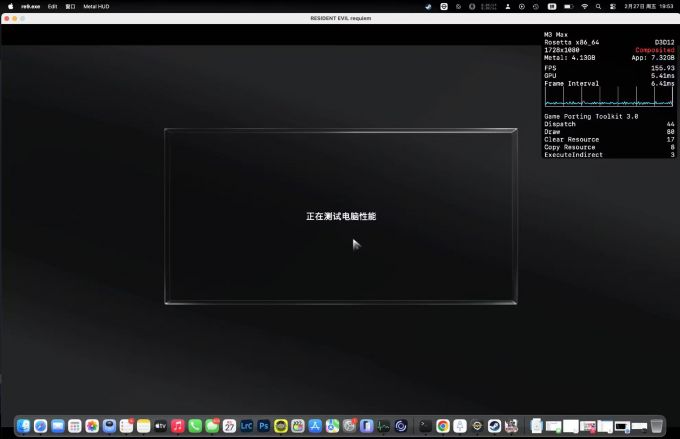Open Messages with unread badge
The height and width of the screenshot is (439, 680).
(x=212, y=426)
